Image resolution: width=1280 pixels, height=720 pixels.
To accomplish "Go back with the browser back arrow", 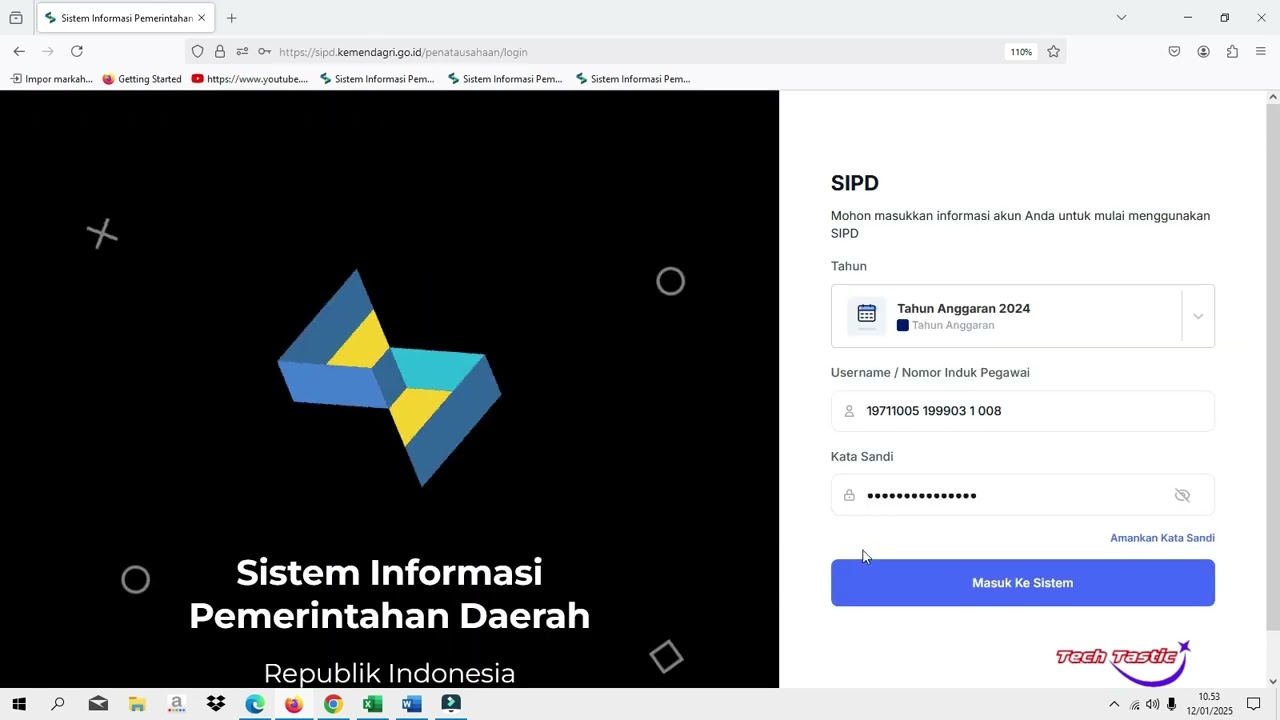I will [x=19, y=51].
